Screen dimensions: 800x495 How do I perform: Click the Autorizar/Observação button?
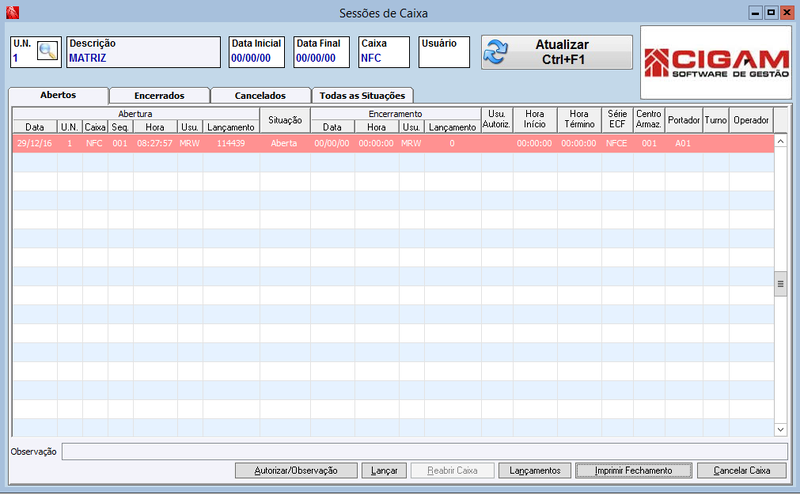click(x=296, y=471)
